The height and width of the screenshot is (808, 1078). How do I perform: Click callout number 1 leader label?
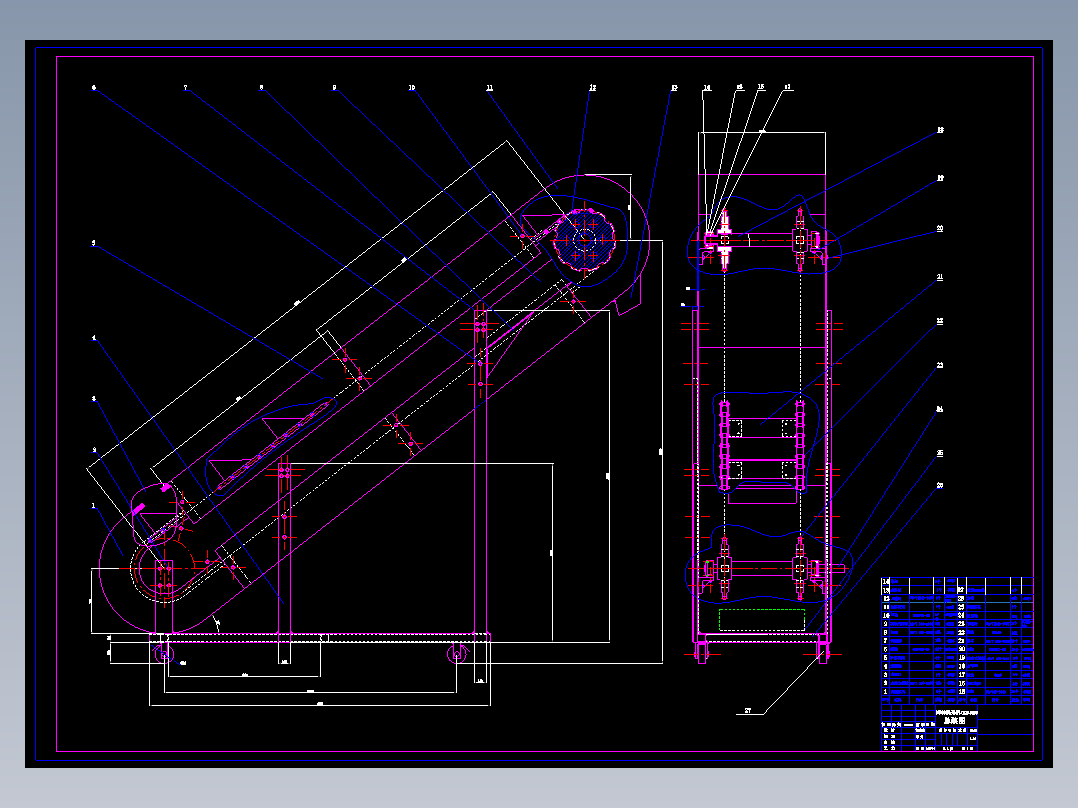pos(94,505)
